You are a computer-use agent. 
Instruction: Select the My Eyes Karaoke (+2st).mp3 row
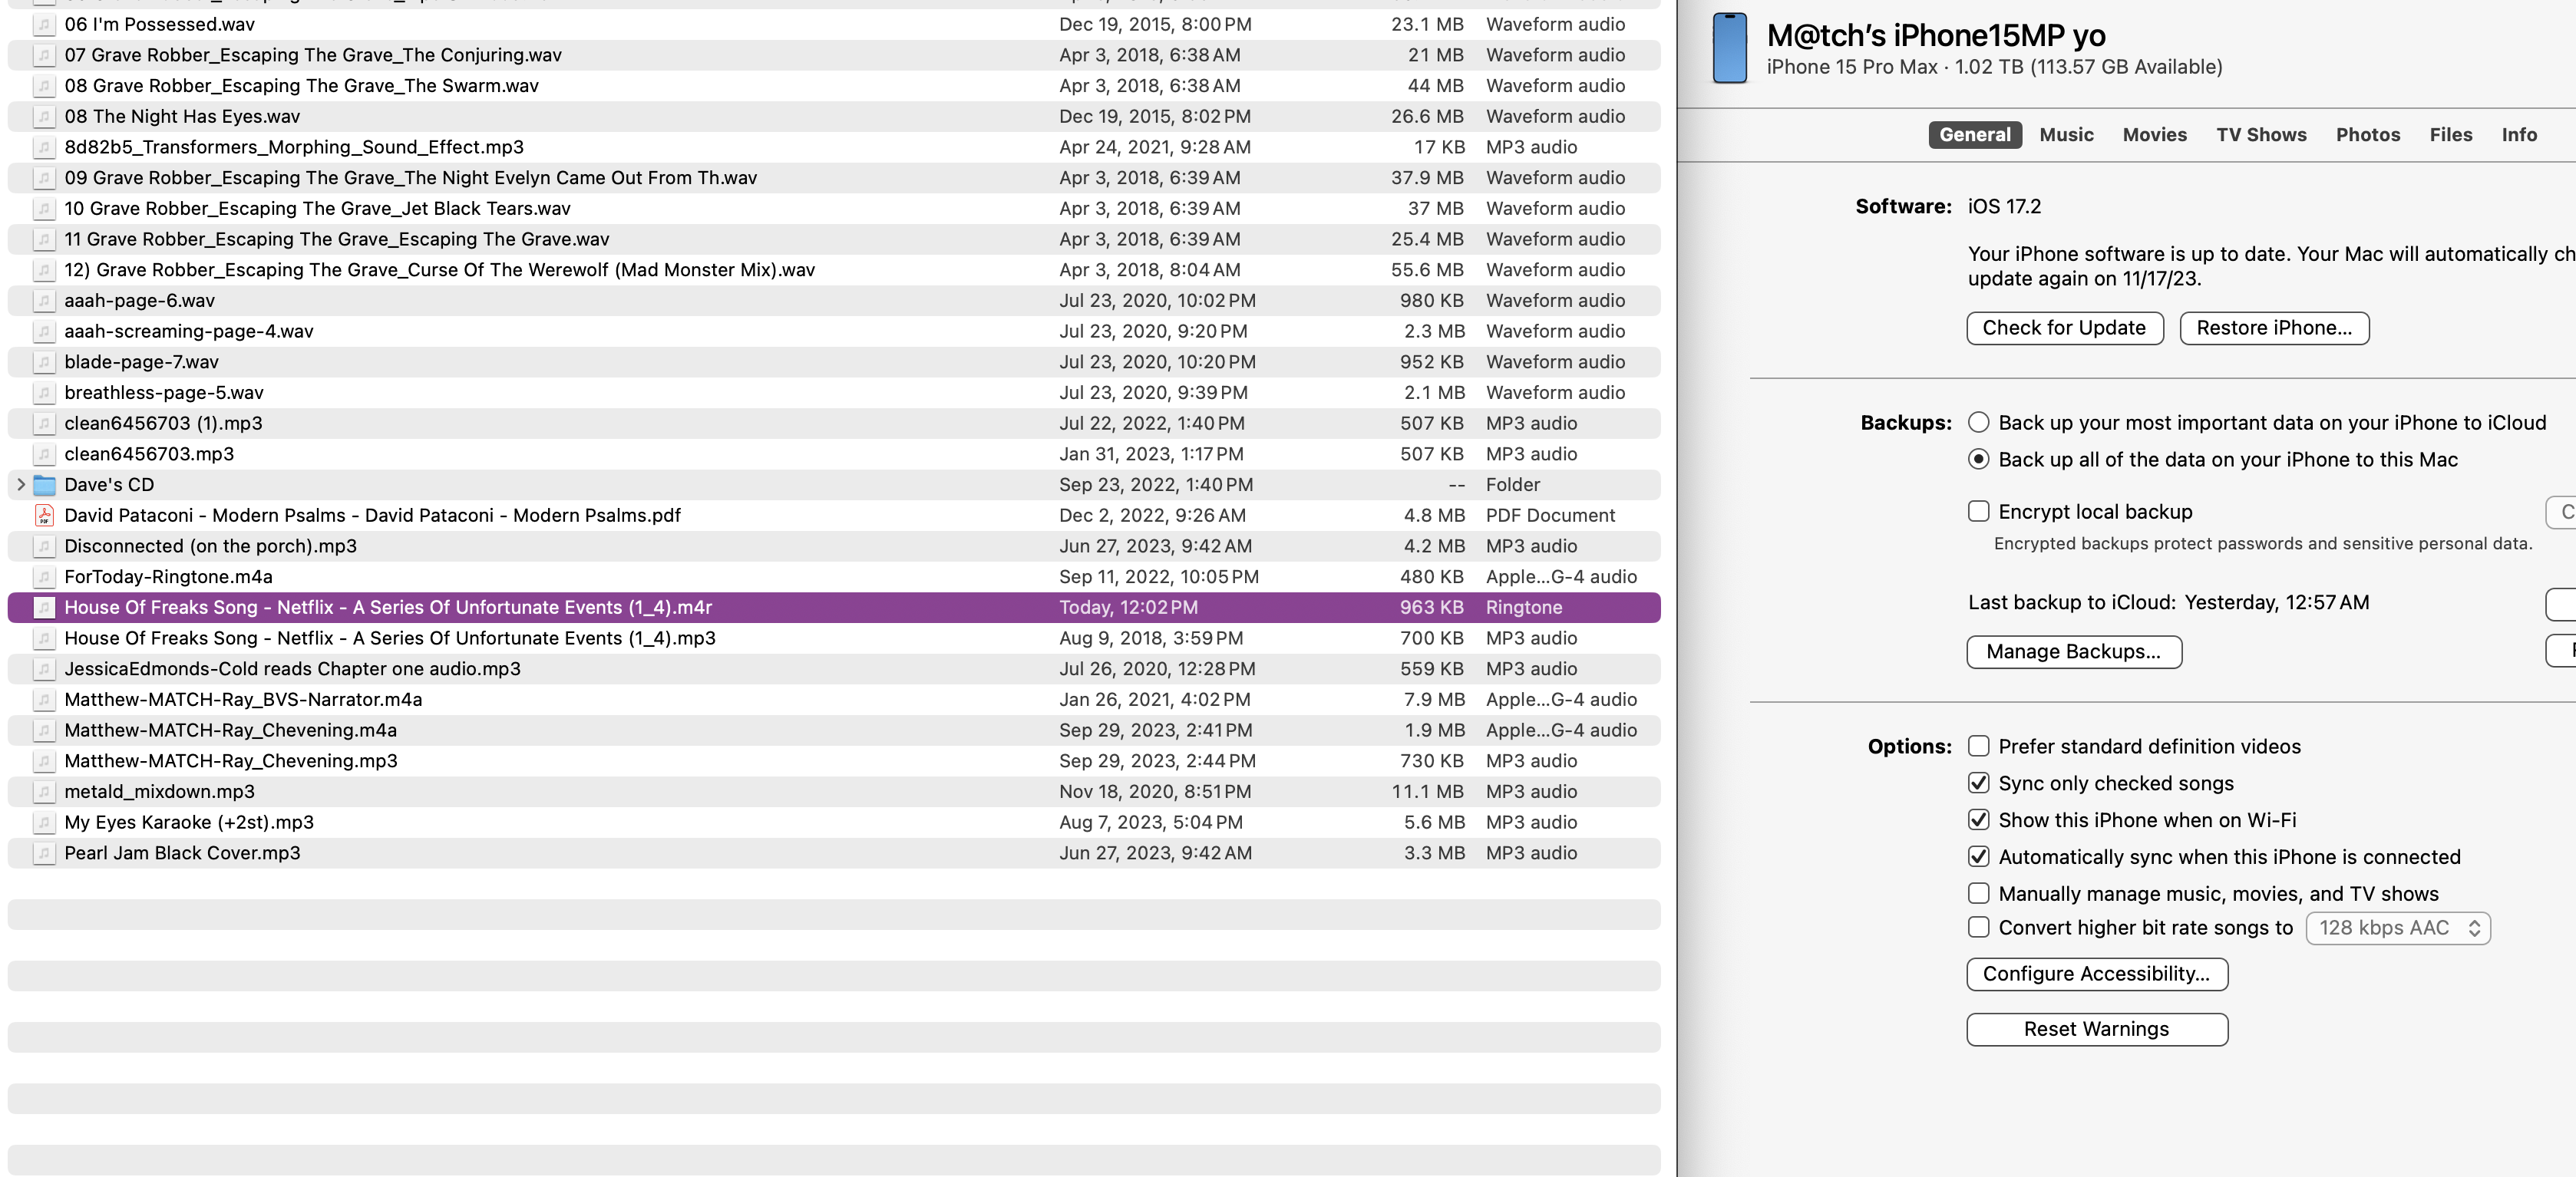pos(189,823)
